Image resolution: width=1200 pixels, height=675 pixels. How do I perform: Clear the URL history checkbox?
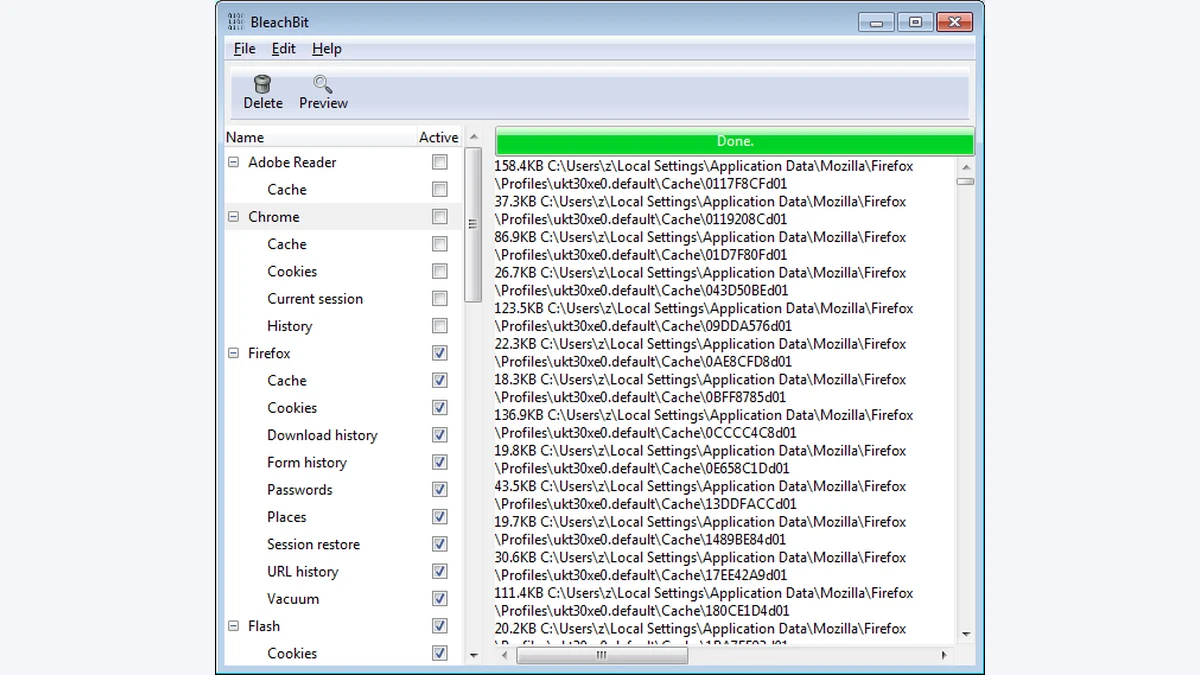click(440, 571)
